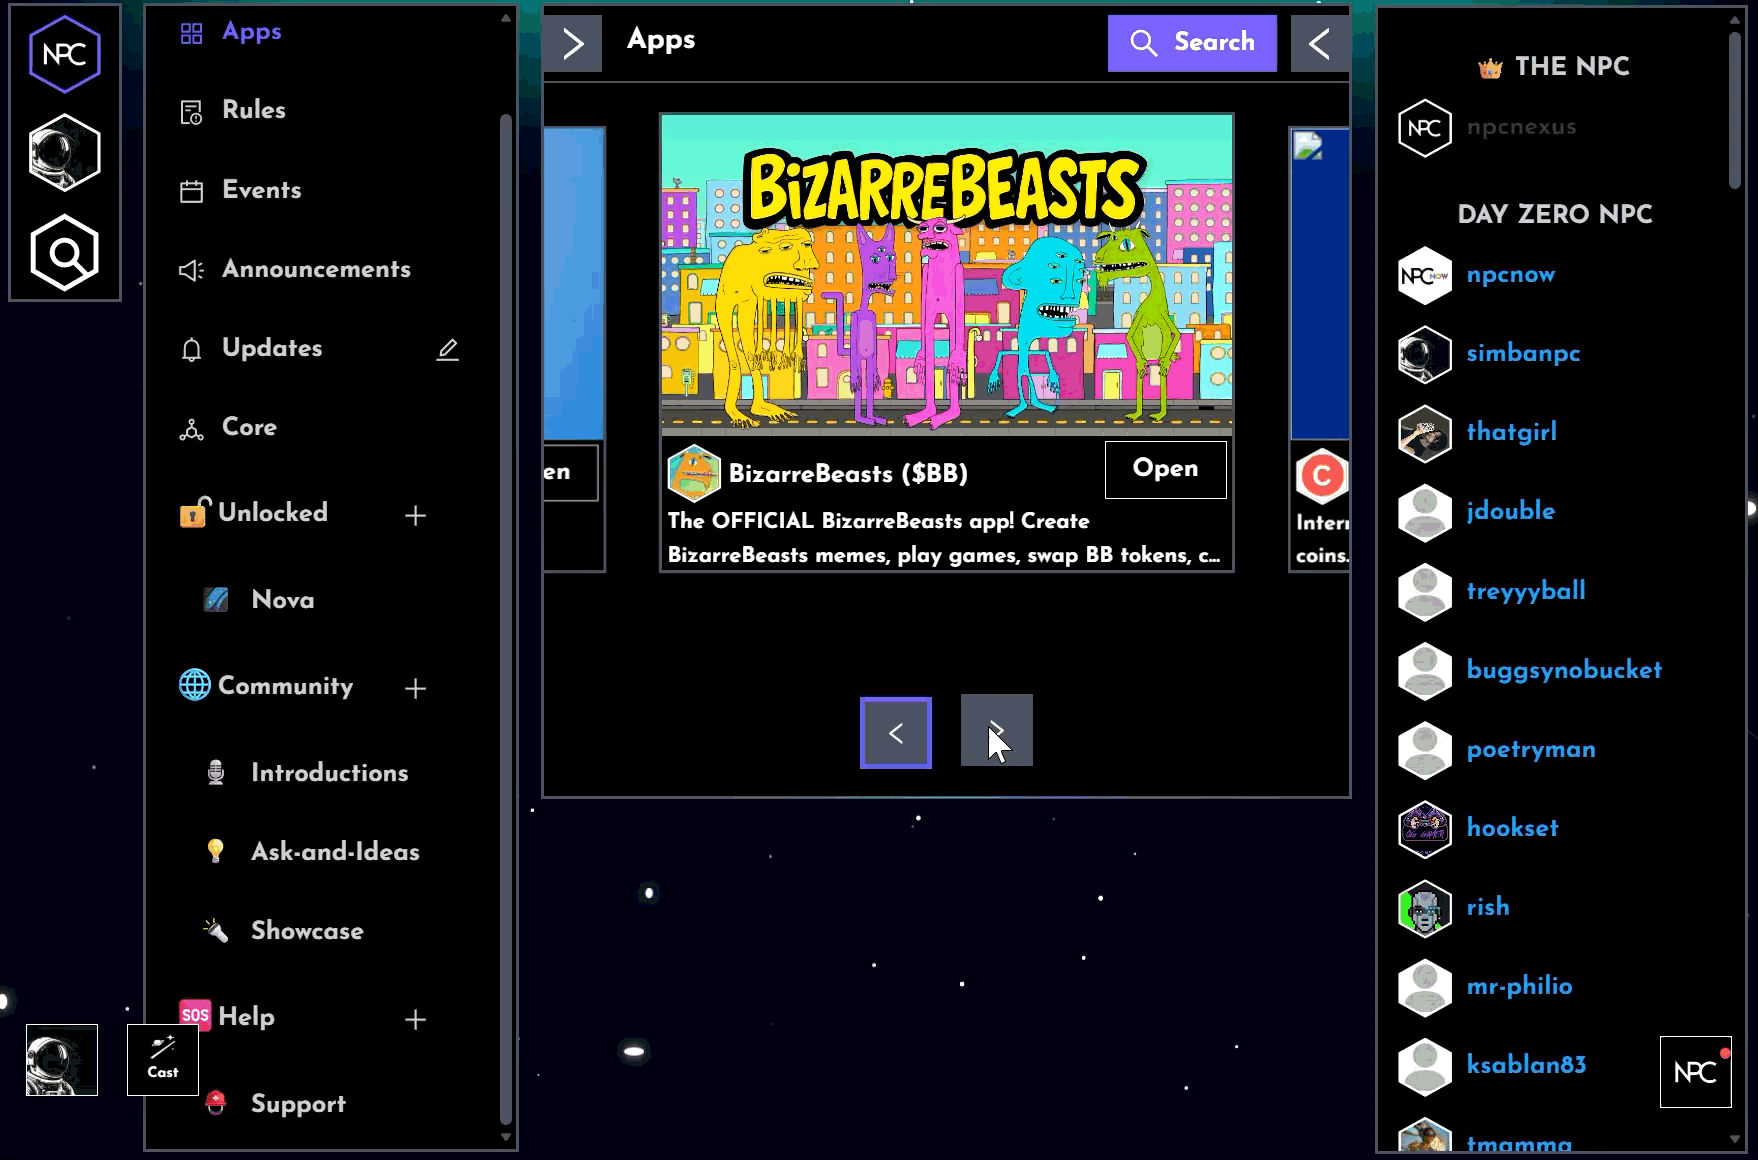The width and height of the screenshot is (1758, 1160).
Task: Open the Announcements channel
Action: (x=318, y=269)
